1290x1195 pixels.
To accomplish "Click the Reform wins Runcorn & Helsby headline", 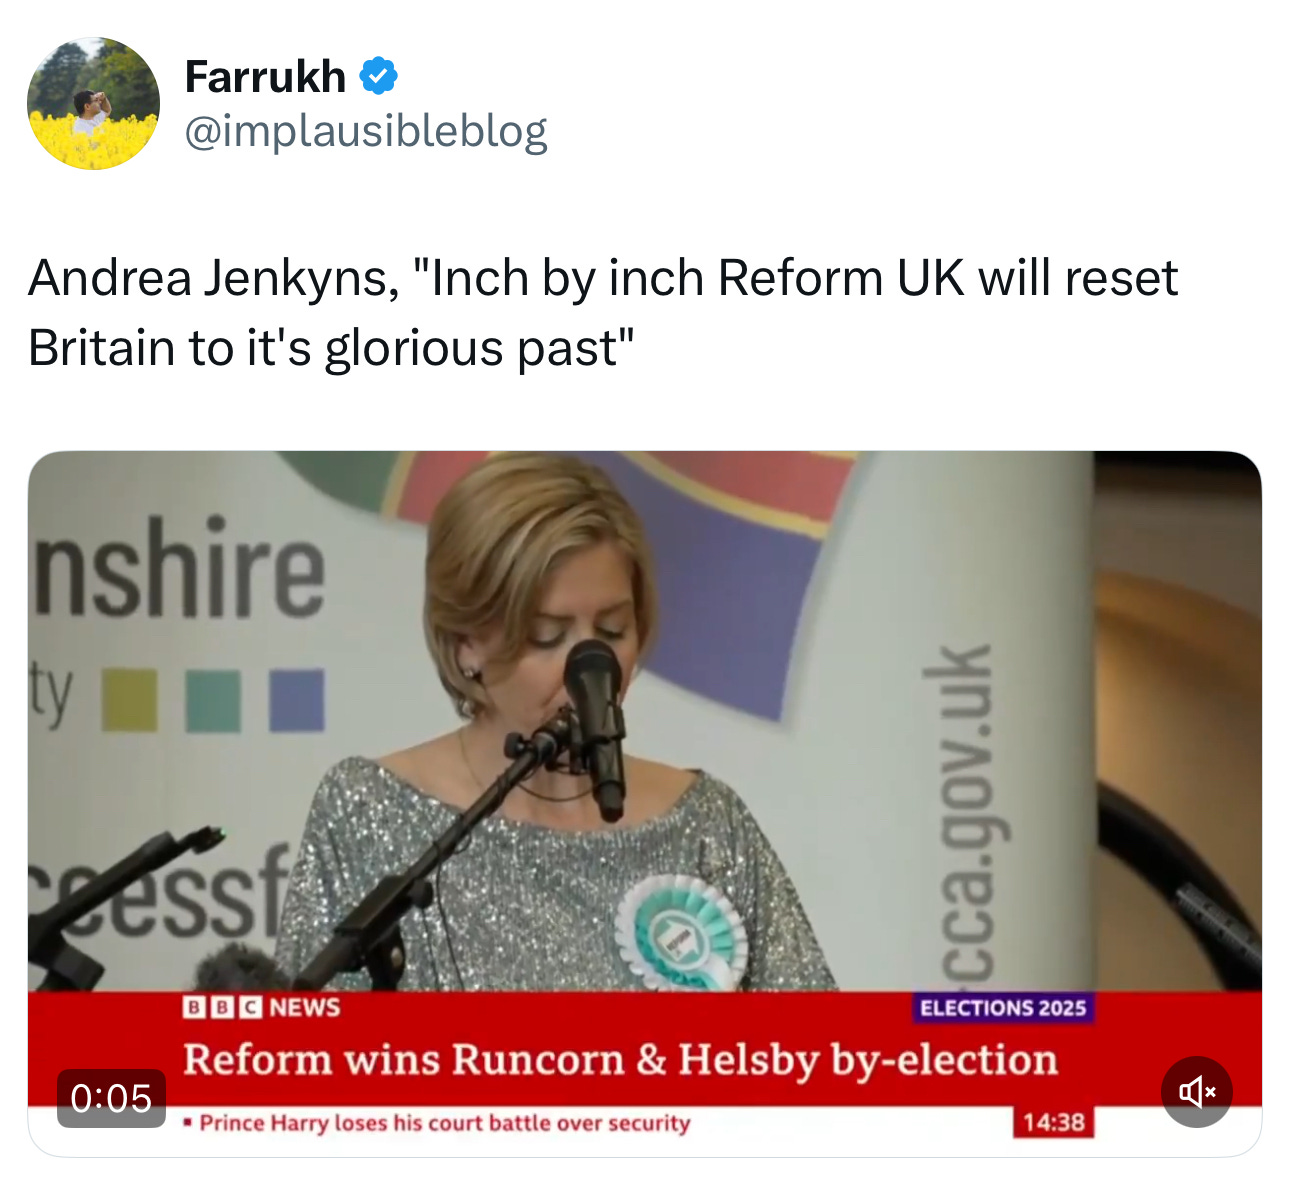I will pyautogui.click(x=620, y=1060).
